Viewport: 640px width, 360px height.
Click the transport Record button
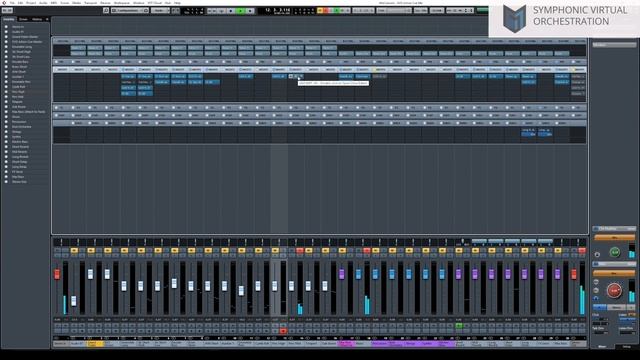click(x=250, y=11)
